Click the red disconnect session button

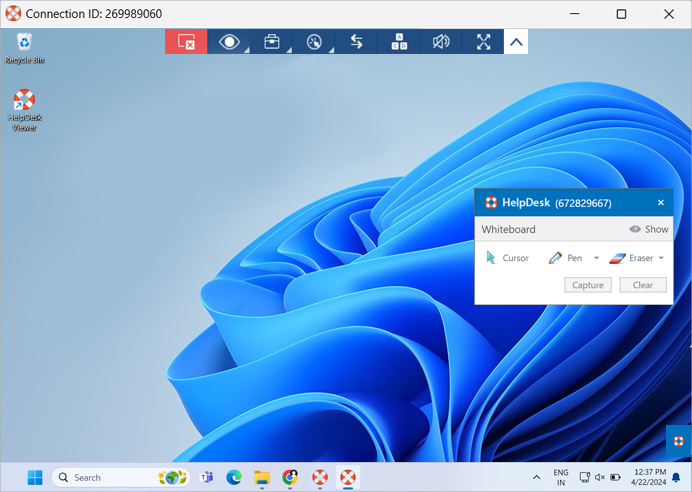point(186,42)
